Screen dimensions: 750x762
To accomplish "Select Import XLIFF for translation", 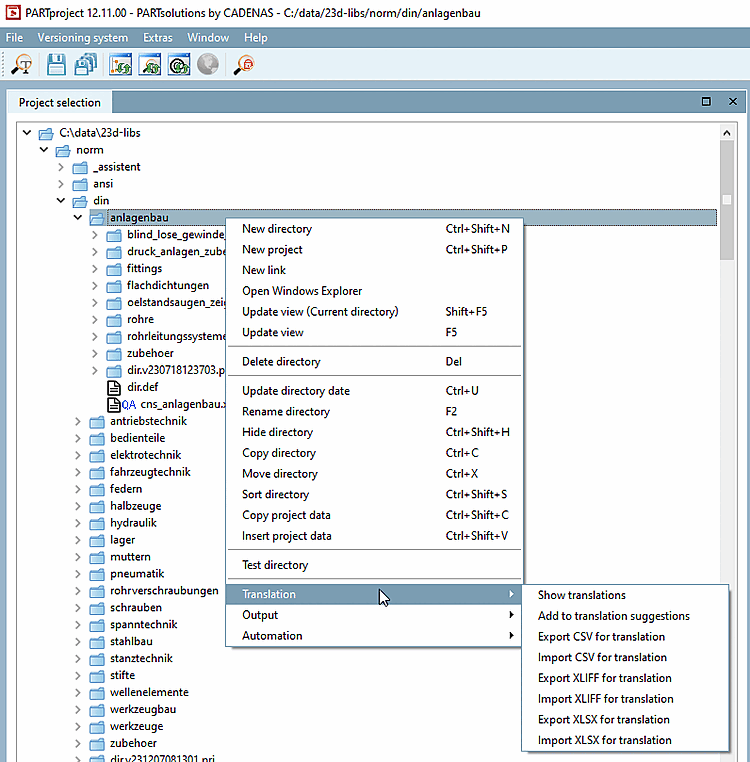I will (625, 699).
